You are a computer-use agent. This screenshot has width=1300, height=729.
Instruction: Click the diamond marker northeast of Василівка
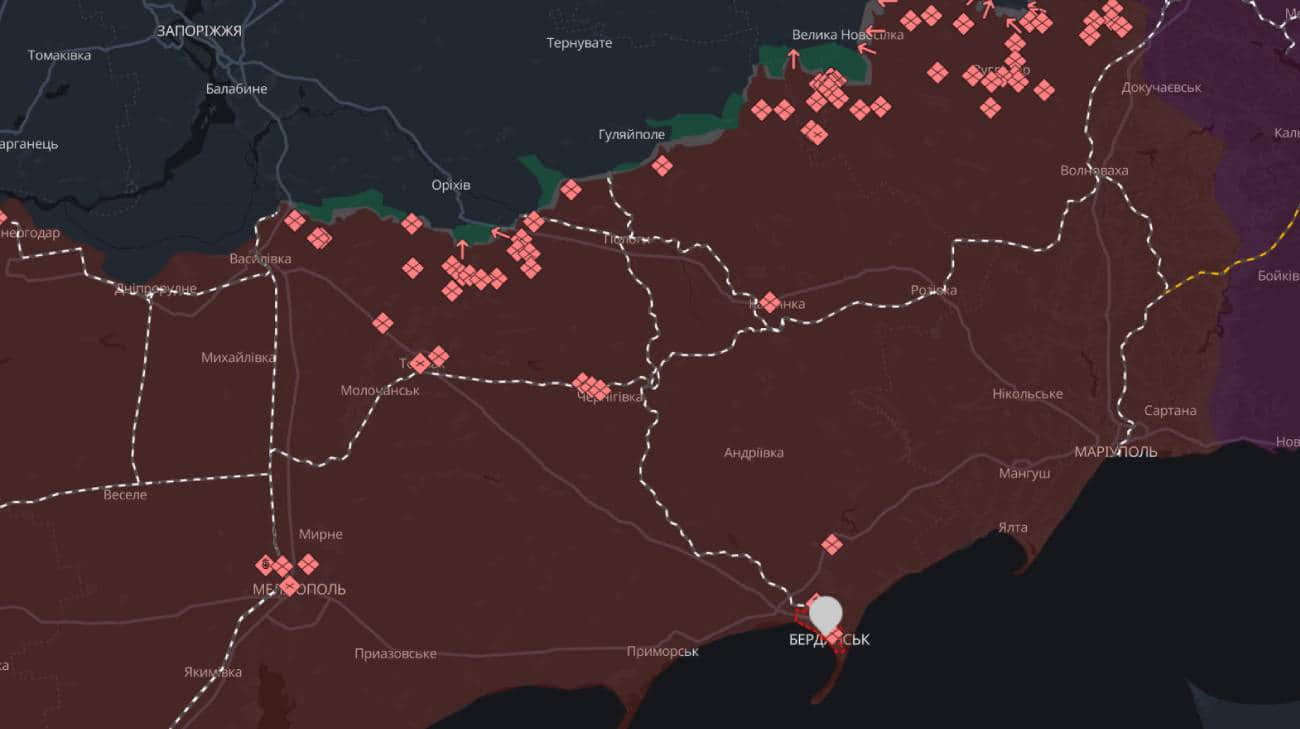(x=295, y=220)
